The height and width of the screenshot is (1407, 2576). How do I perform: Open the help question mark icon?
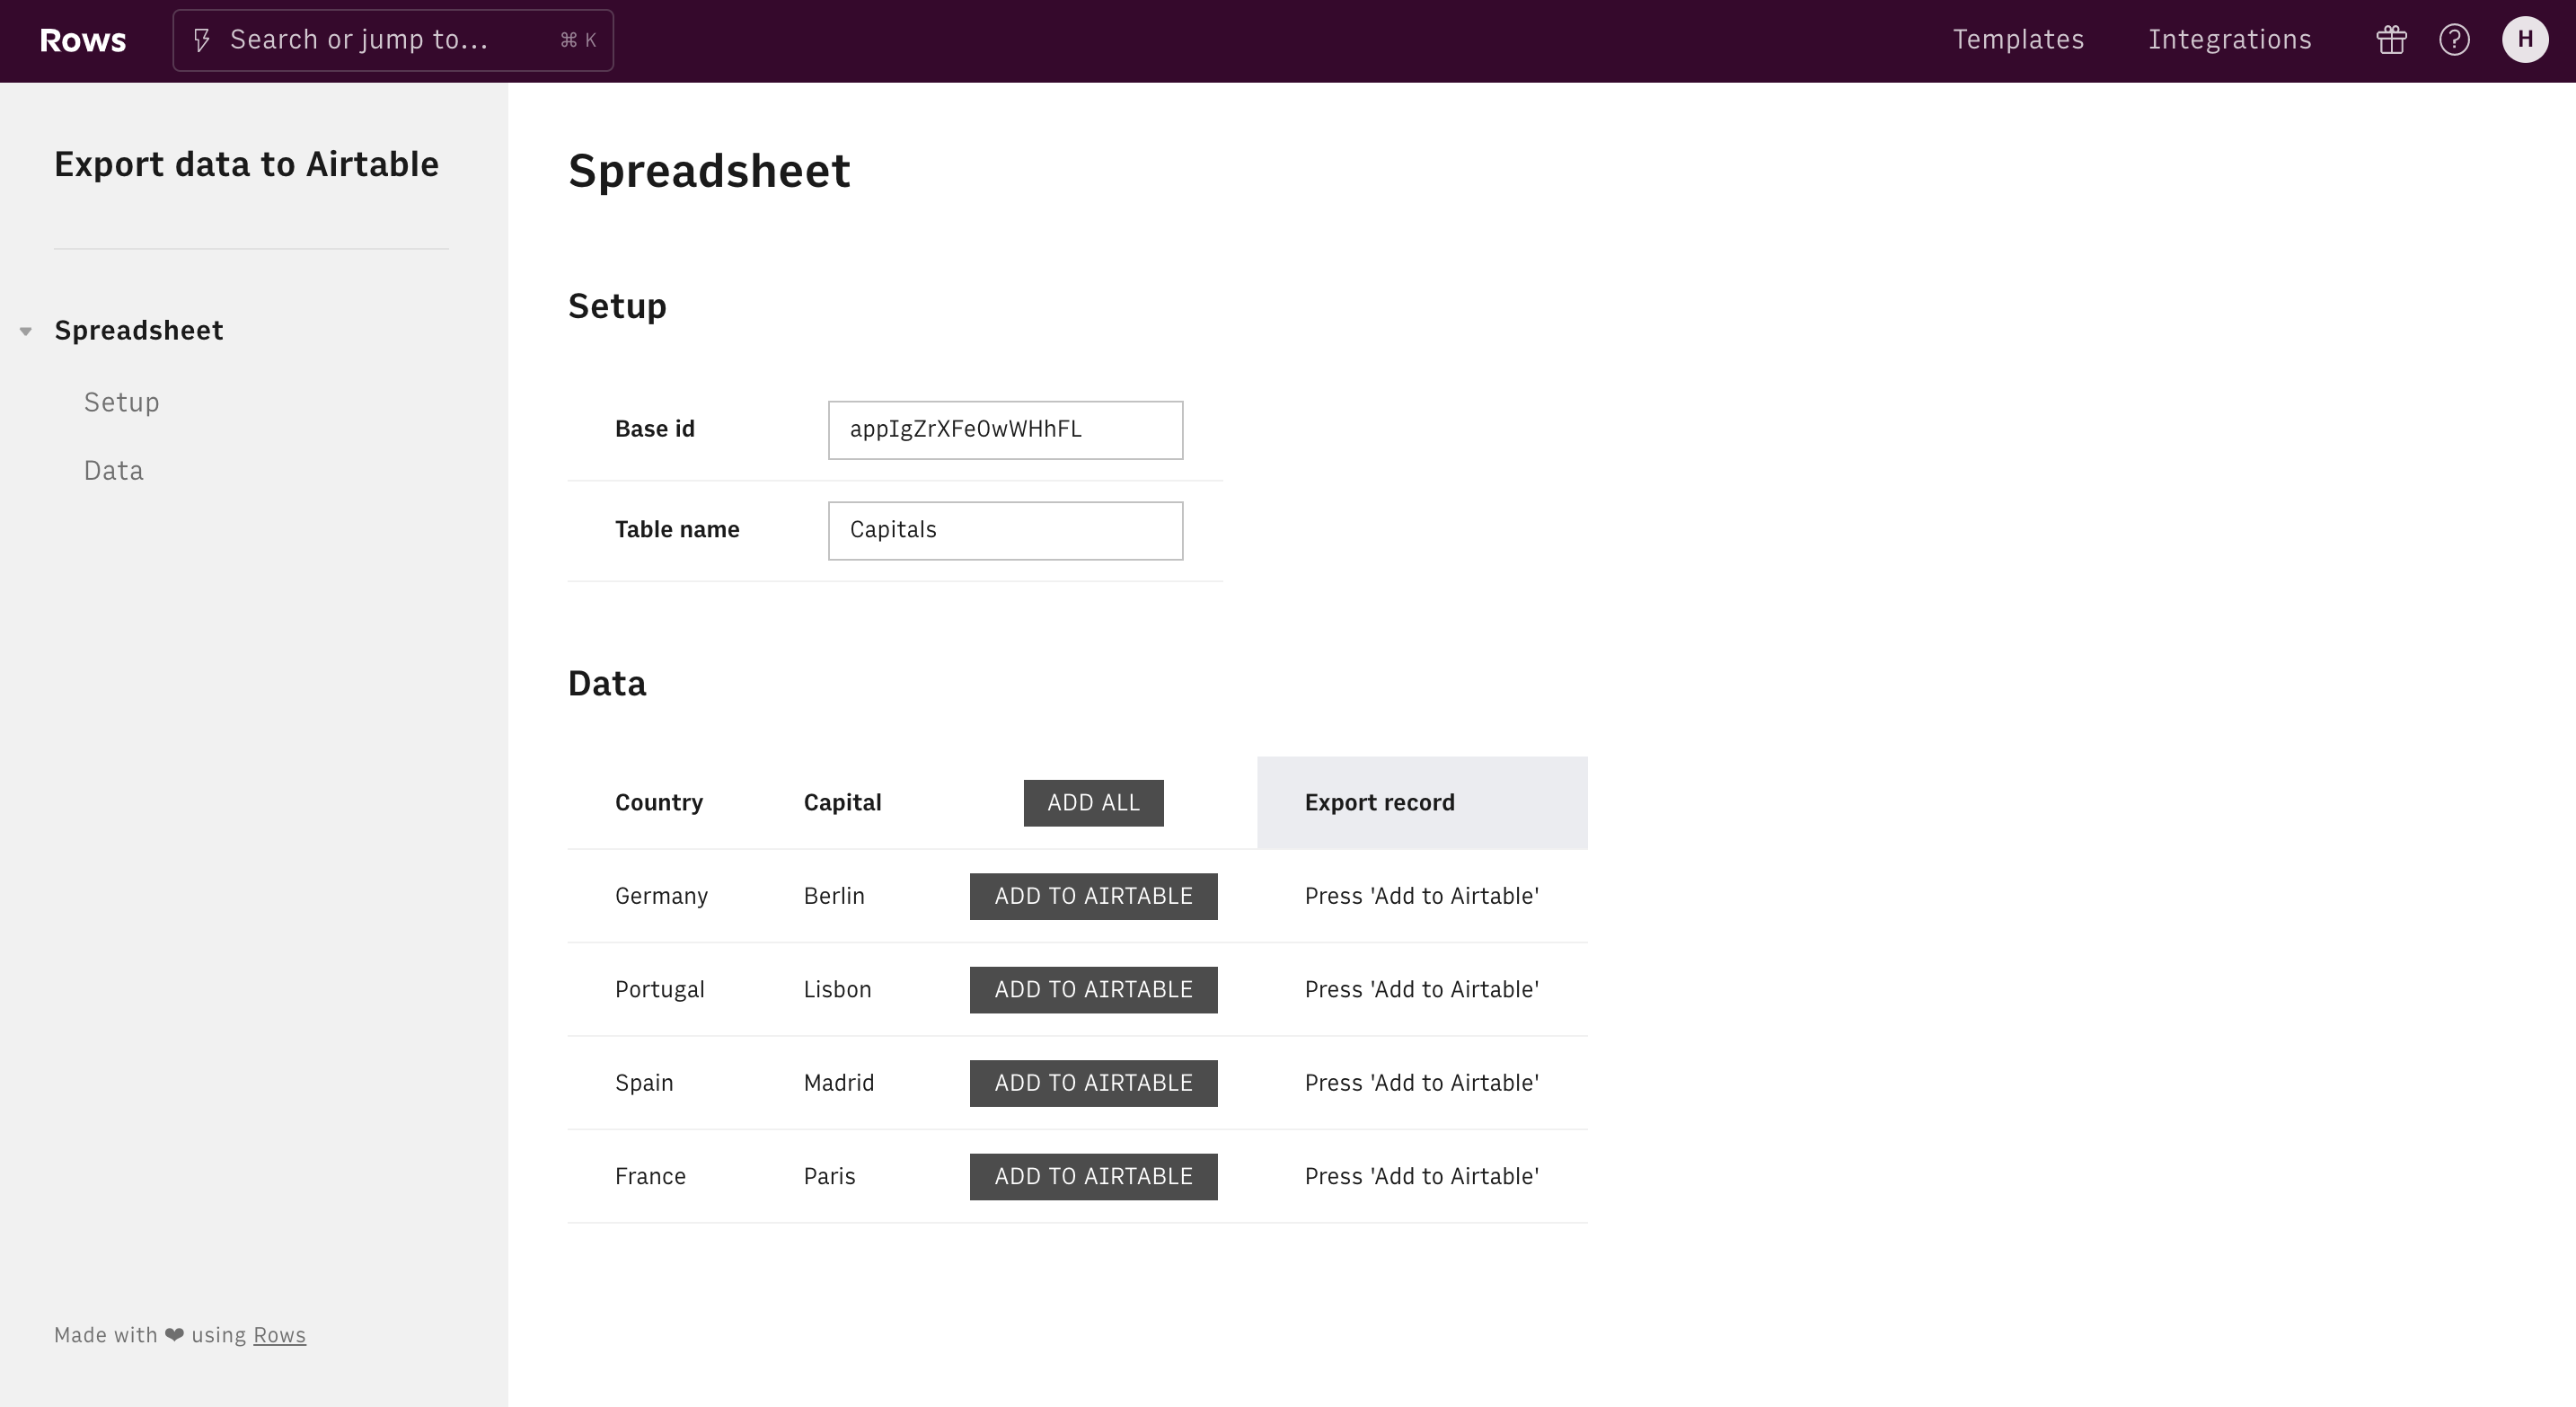[2454, 40]
